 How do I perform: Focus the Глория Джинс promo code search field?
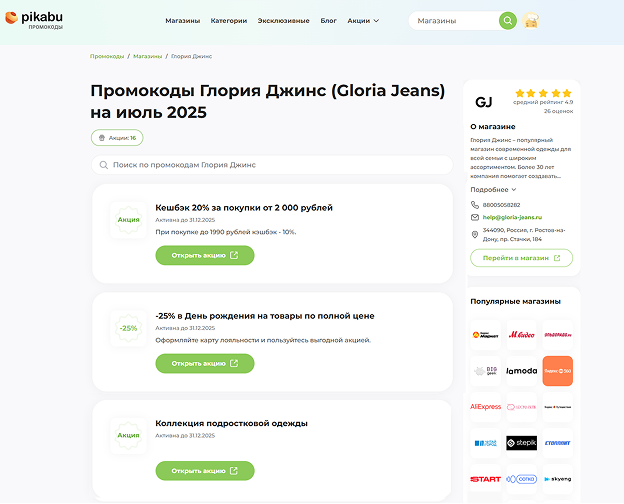pos(272,165)
